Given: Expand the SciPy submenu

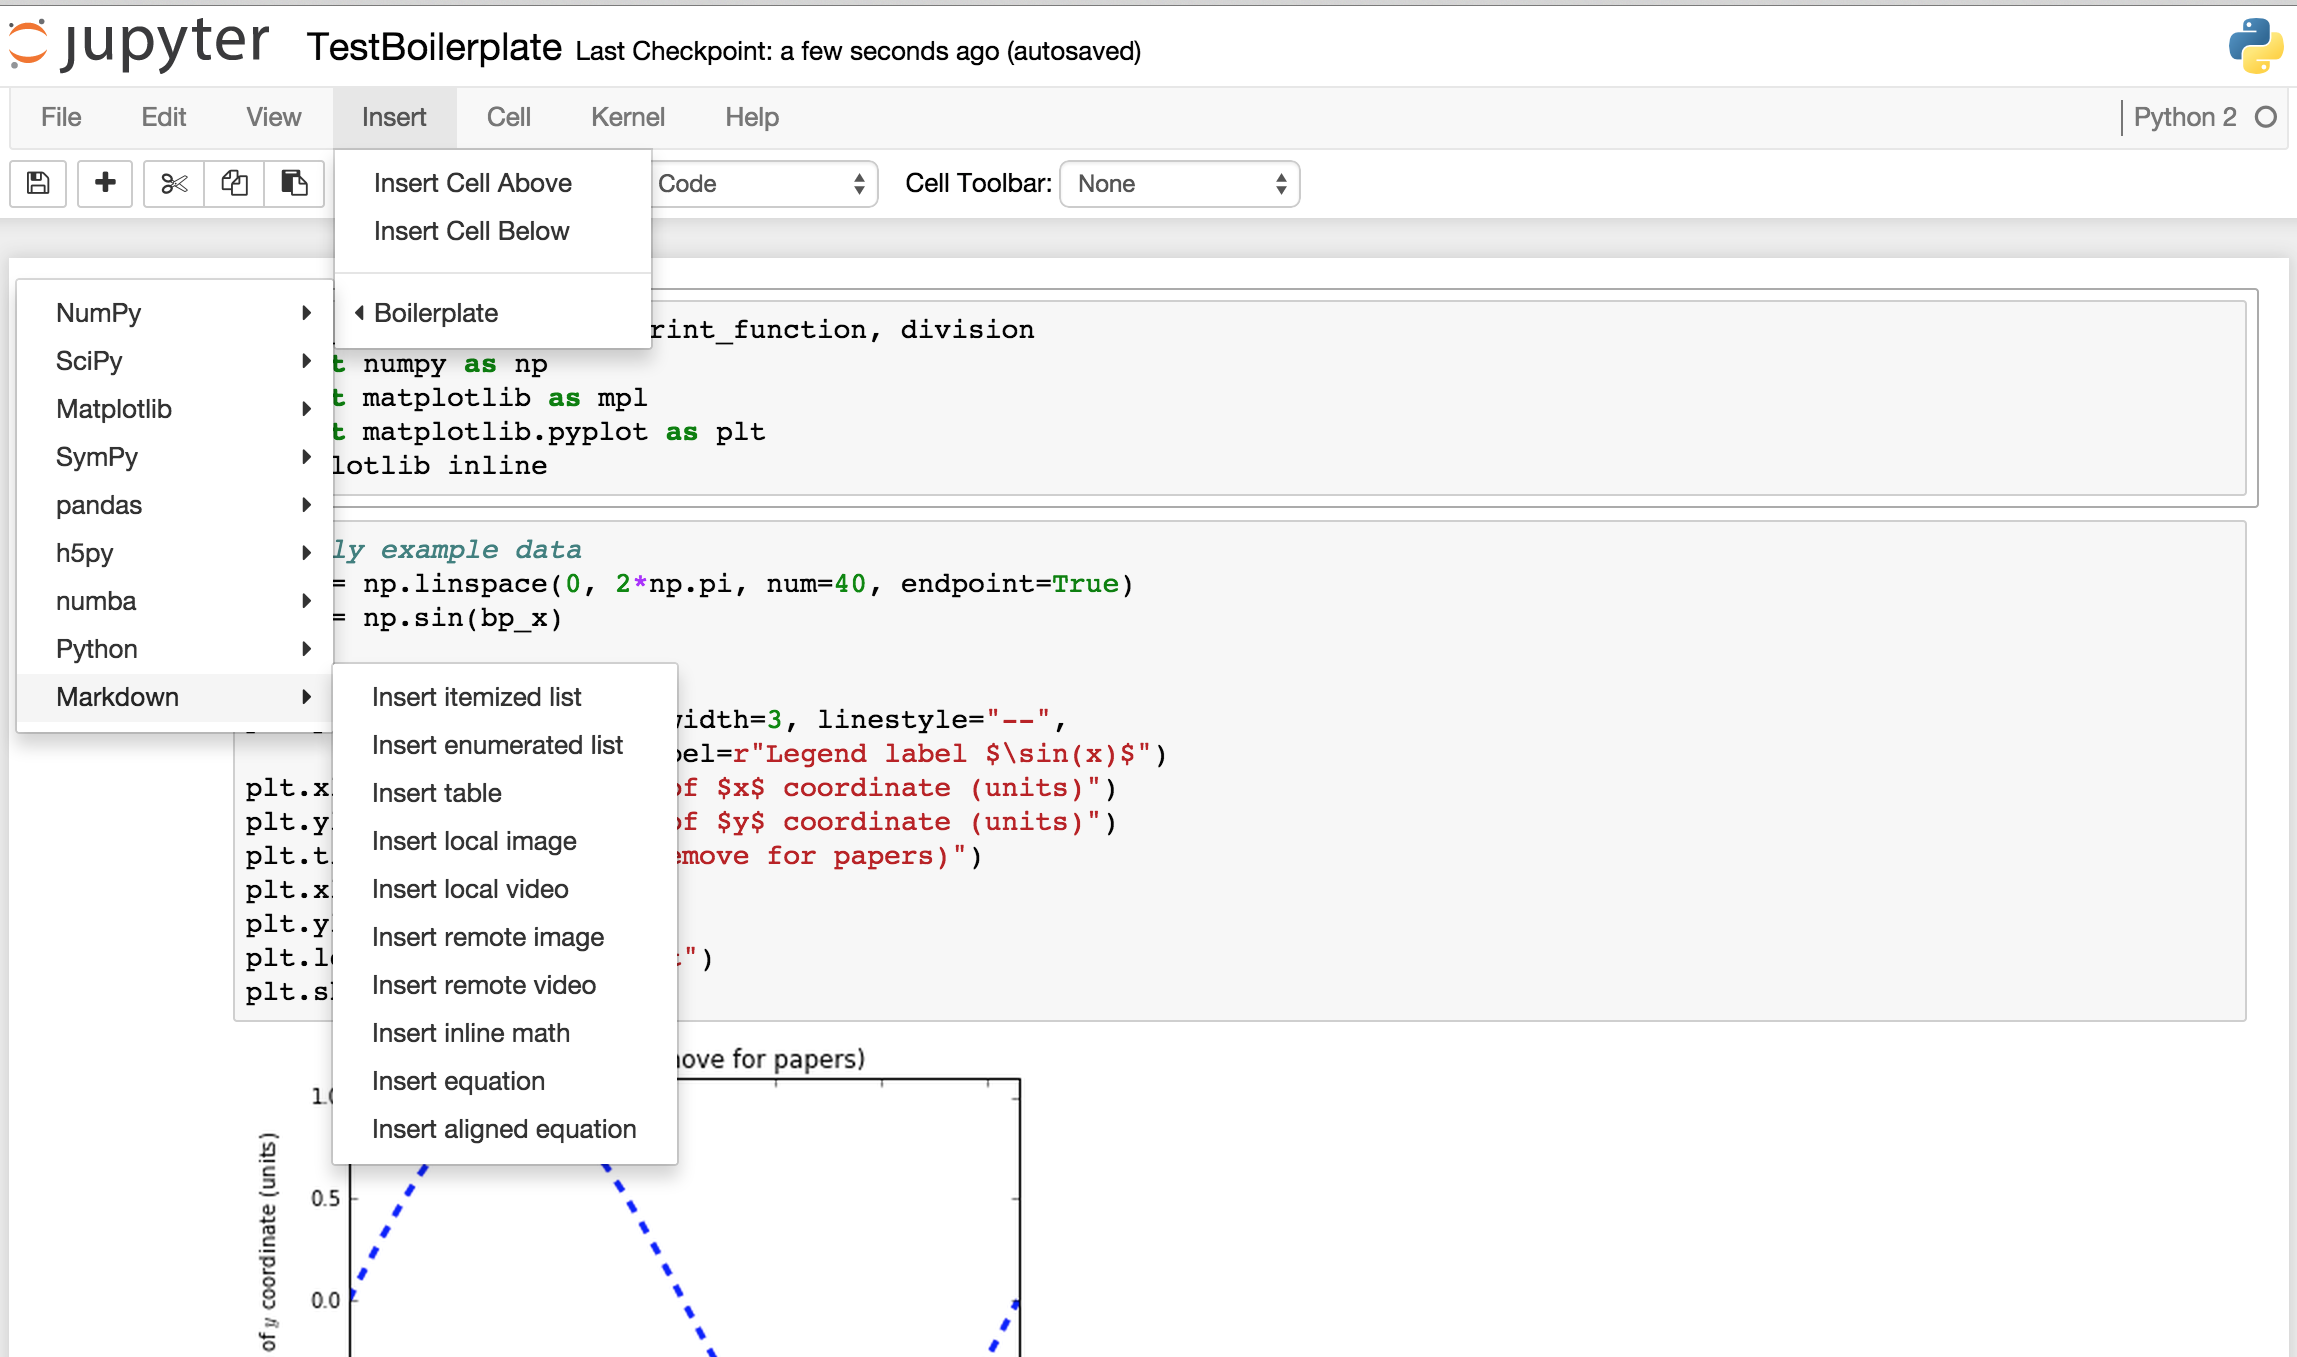Looking at the screenshot, I should click(175, 361).
